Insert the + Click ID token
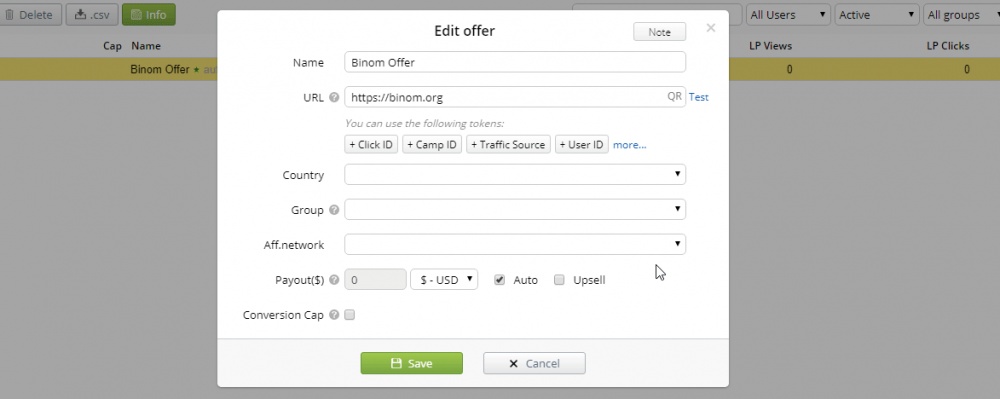 (371, 145)
